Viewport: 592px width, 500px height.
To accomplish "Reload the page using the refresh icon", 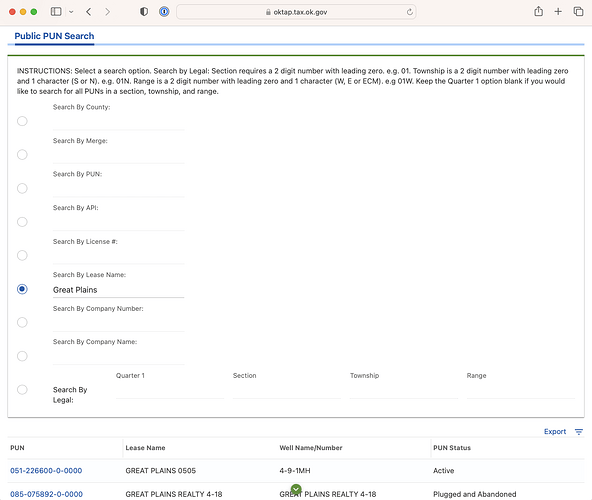I will click(410, 12).
